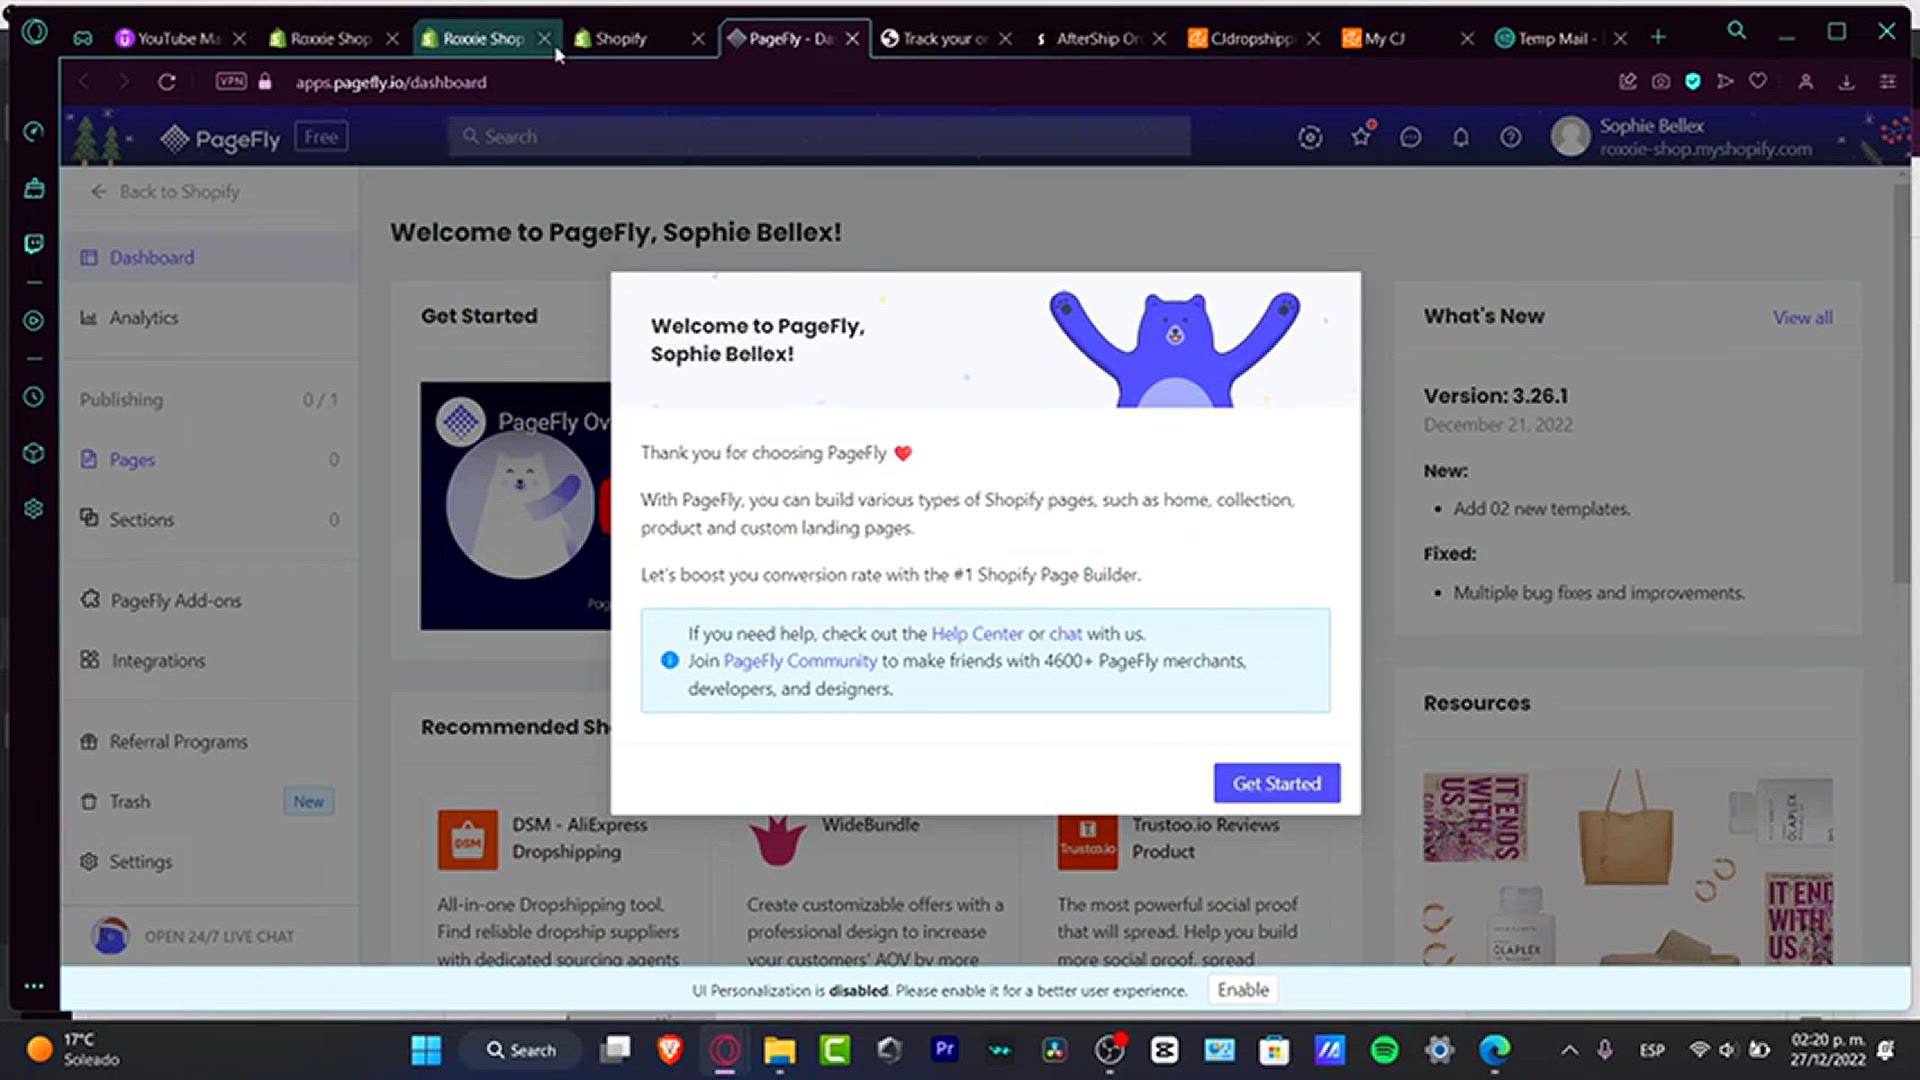Open the PageFly Community link
Screen dimensions: 1920x1080
[x=800, y=661]
